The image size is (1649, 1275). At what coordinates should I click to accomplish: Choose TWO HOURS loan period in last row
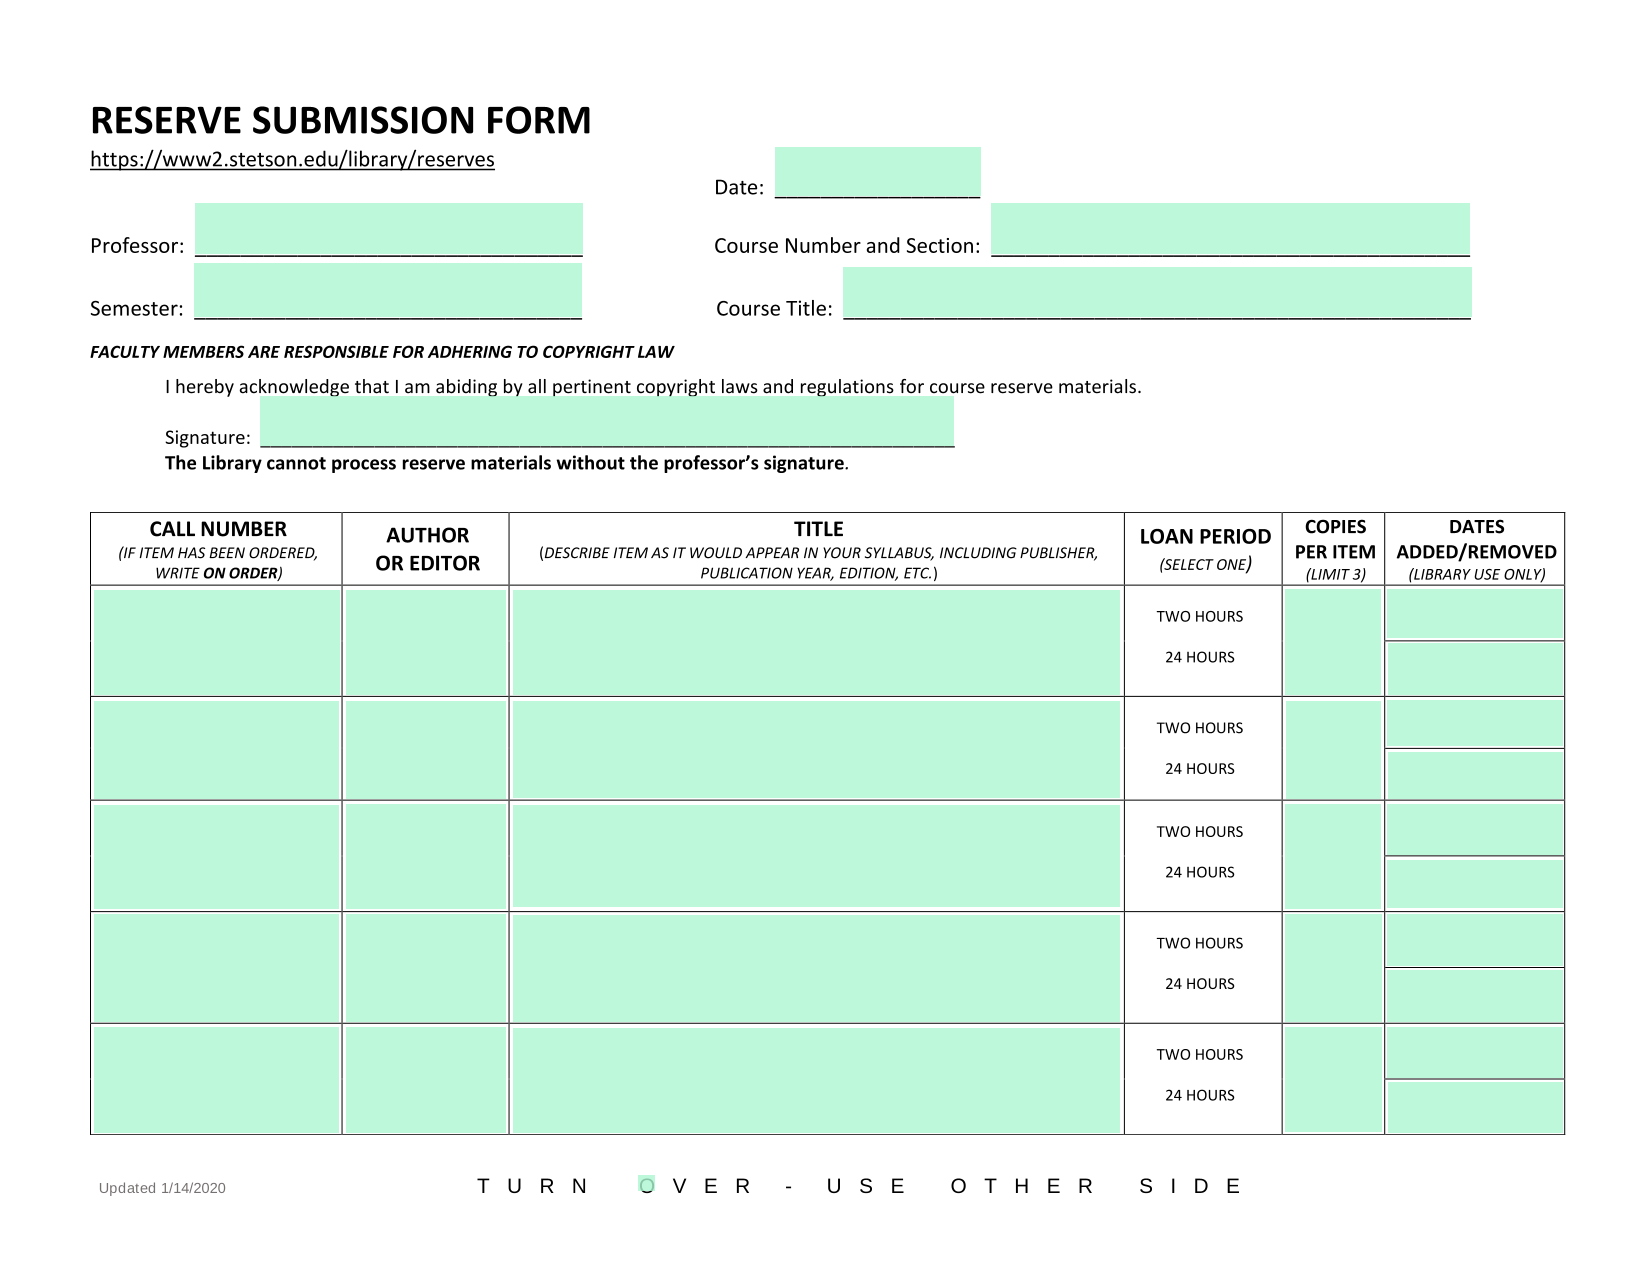coord(1200,1055)
